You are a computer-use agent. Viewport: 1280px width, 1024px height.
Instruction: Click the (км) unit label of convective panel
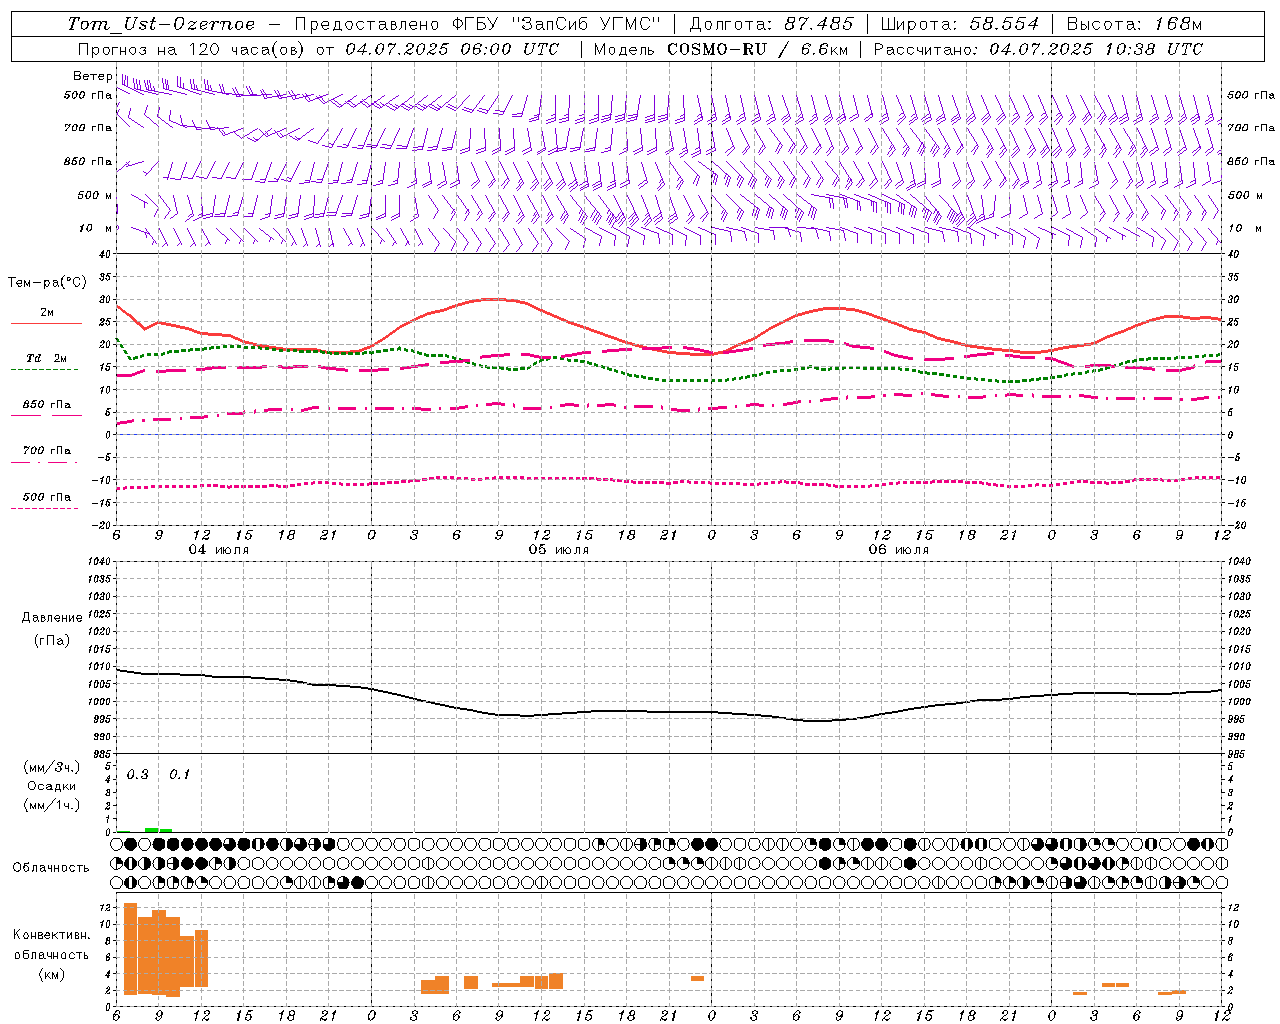coord(51,974)
